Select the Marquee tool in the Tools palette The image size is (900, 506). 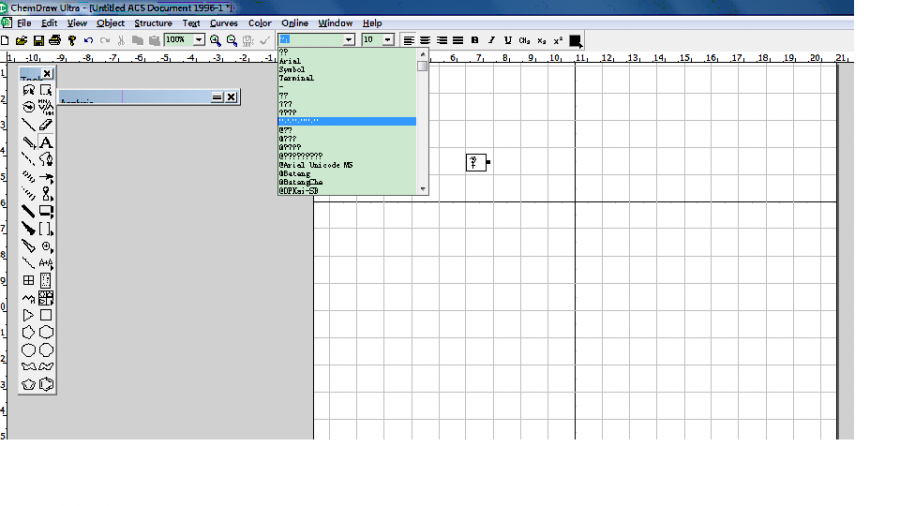coord(46,90)
